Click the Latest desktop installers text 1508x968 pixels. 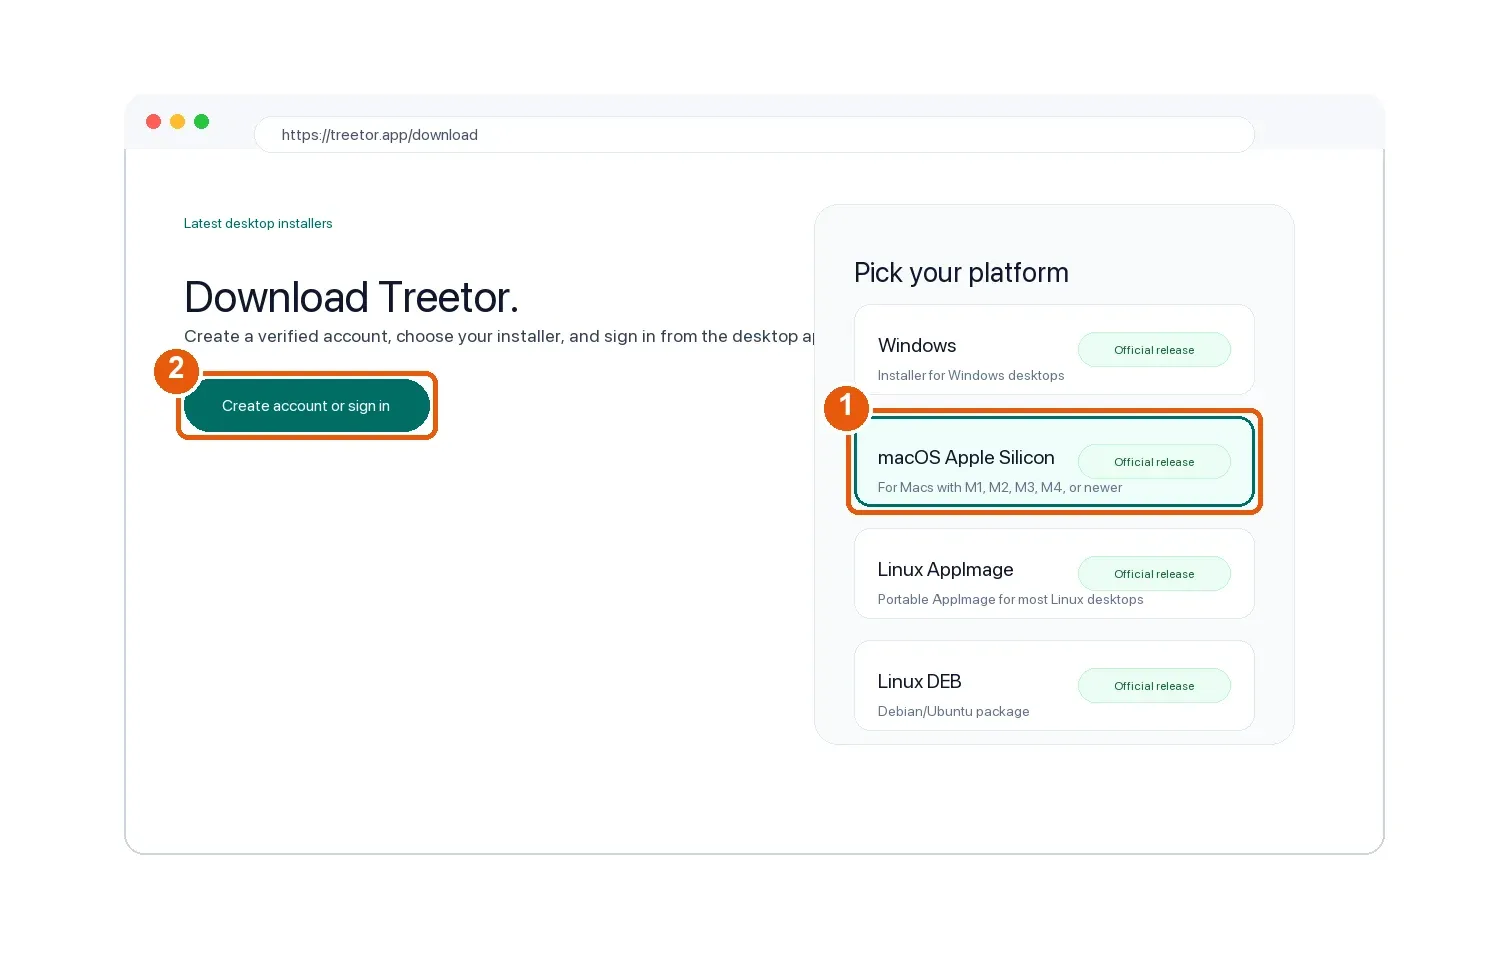pyautogui.click(x=258, y=224)
